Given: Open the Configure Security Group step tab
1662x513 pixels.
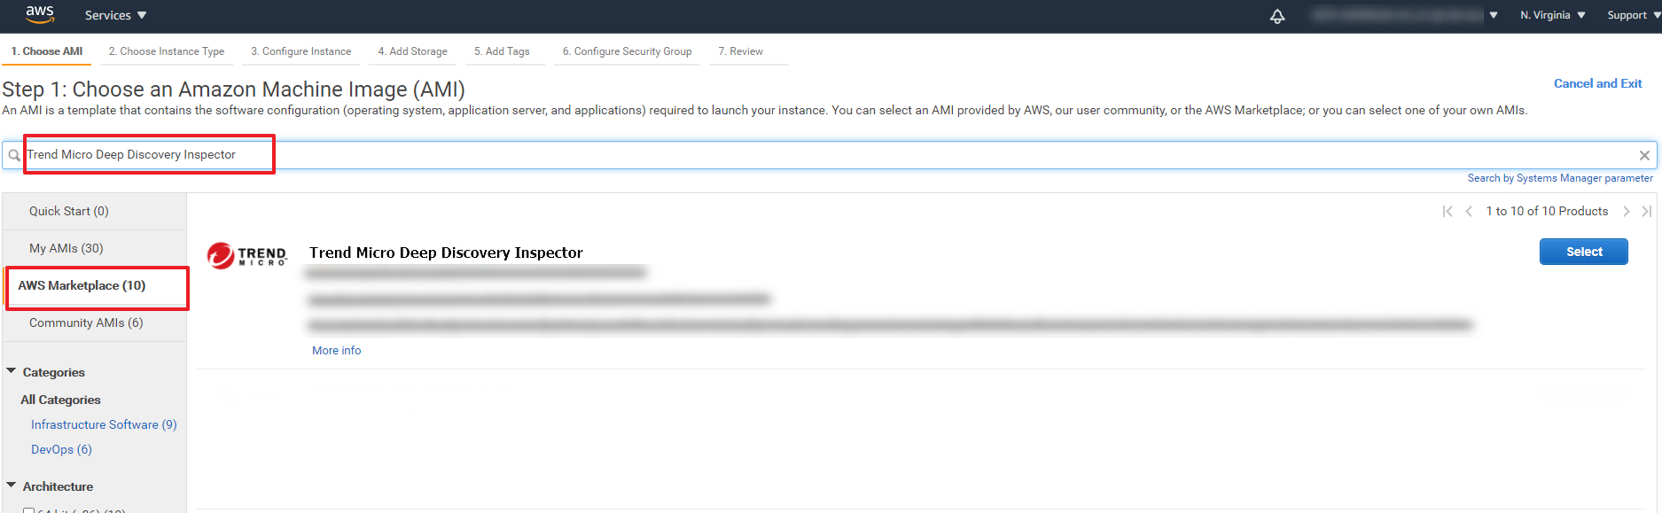Looking at the screenshot, I should pos(626,51).
